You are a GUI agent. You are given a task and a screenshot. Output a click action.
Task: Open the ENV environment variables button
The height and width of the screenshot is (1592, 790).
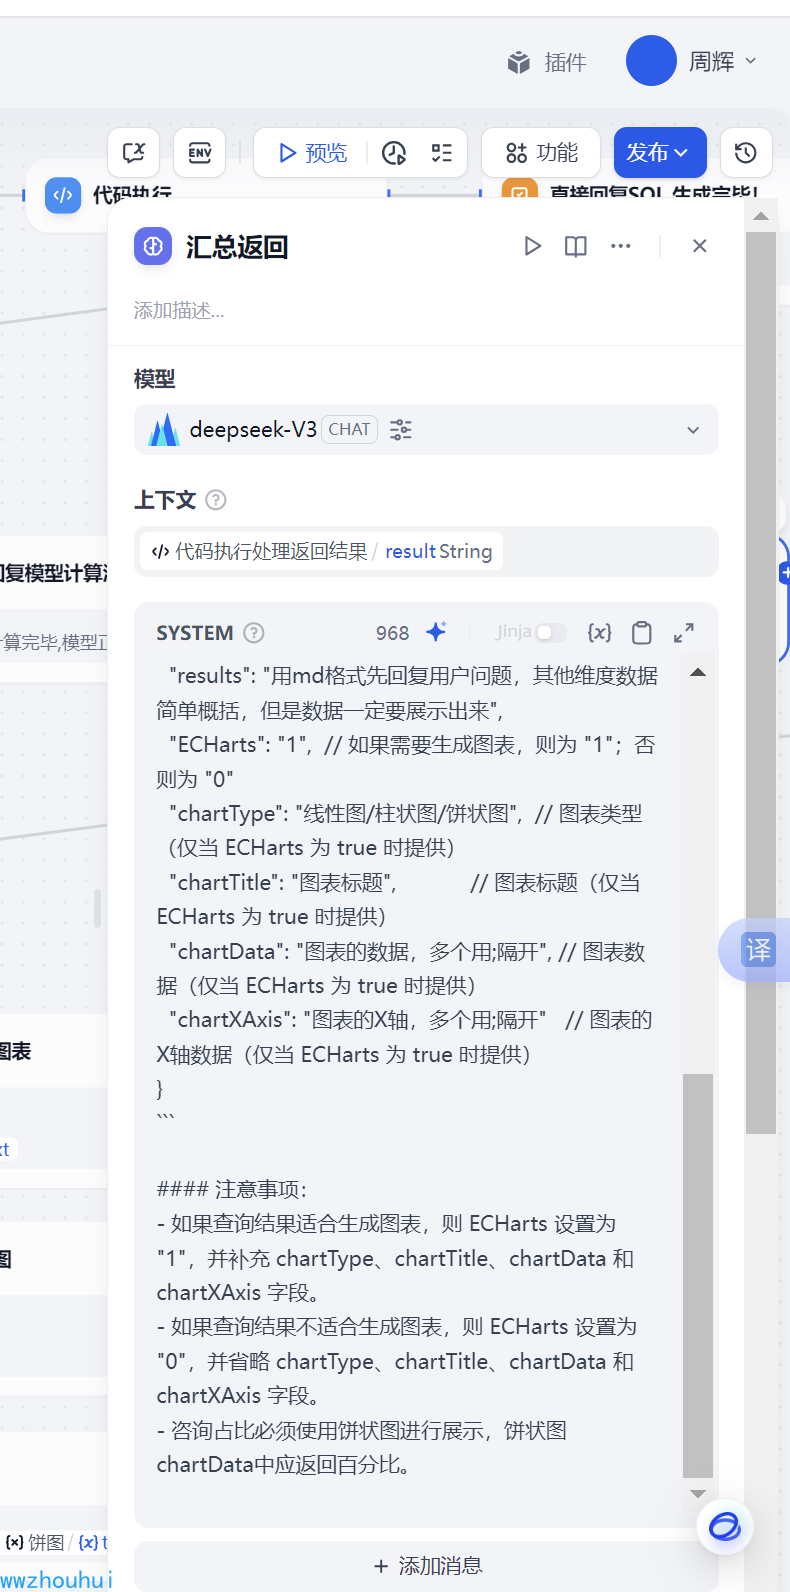(200, 153)
